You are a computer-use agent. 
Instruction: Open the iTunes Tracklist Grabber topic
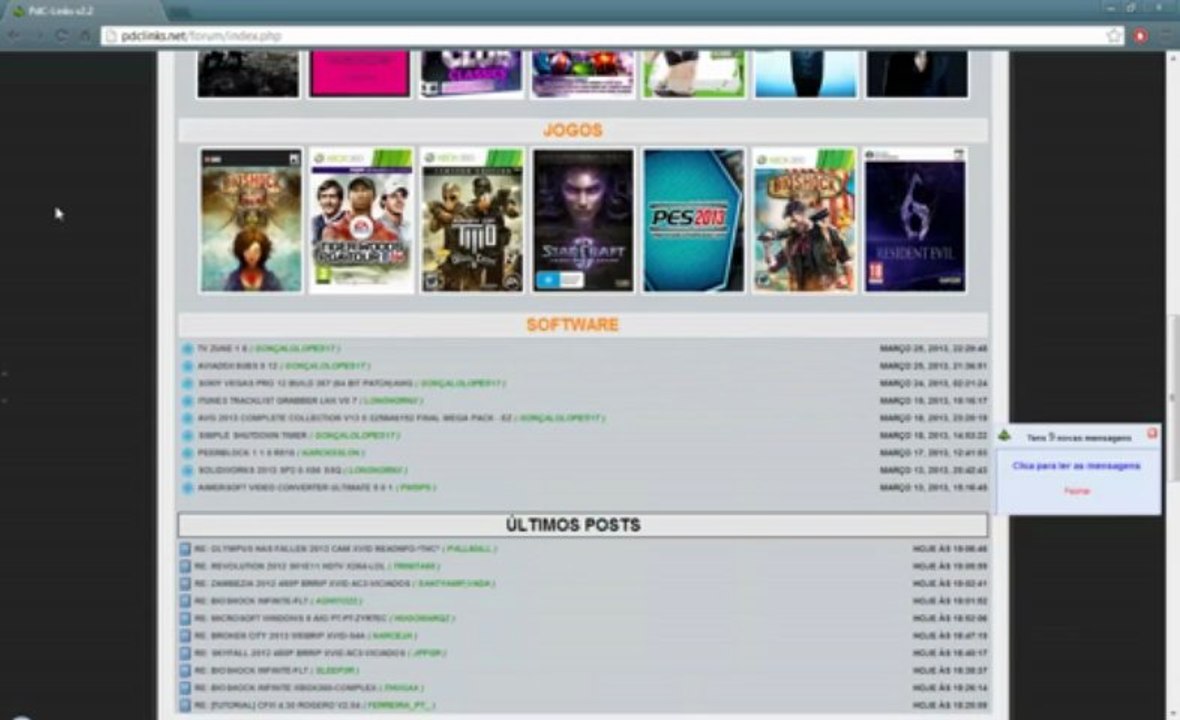[277, 401]
